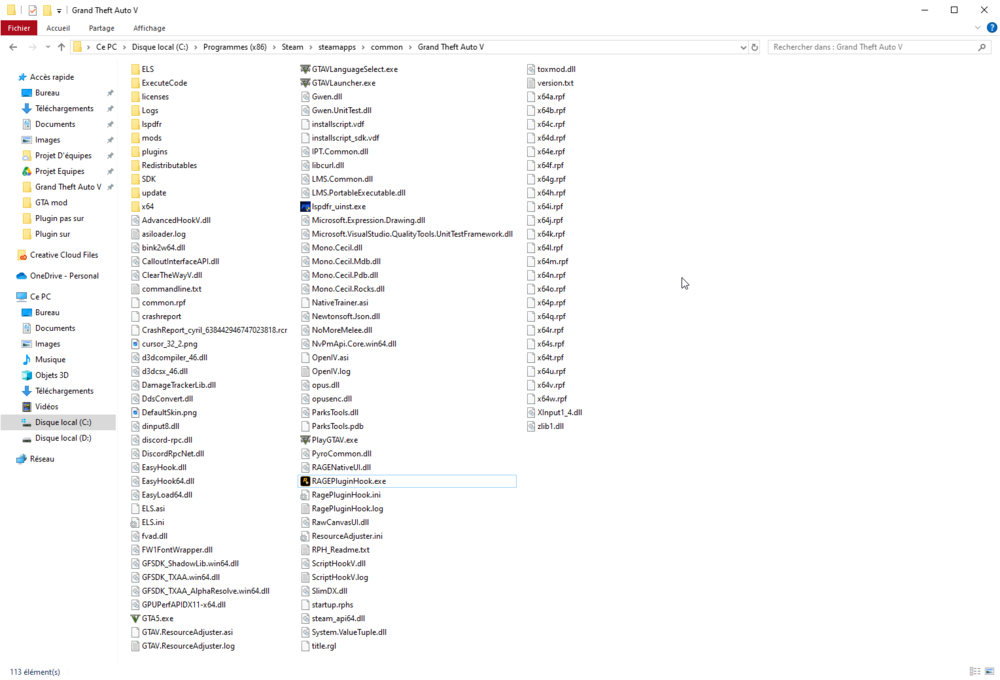
Task: Click the back navigation arrow
Action: point(13,47)
